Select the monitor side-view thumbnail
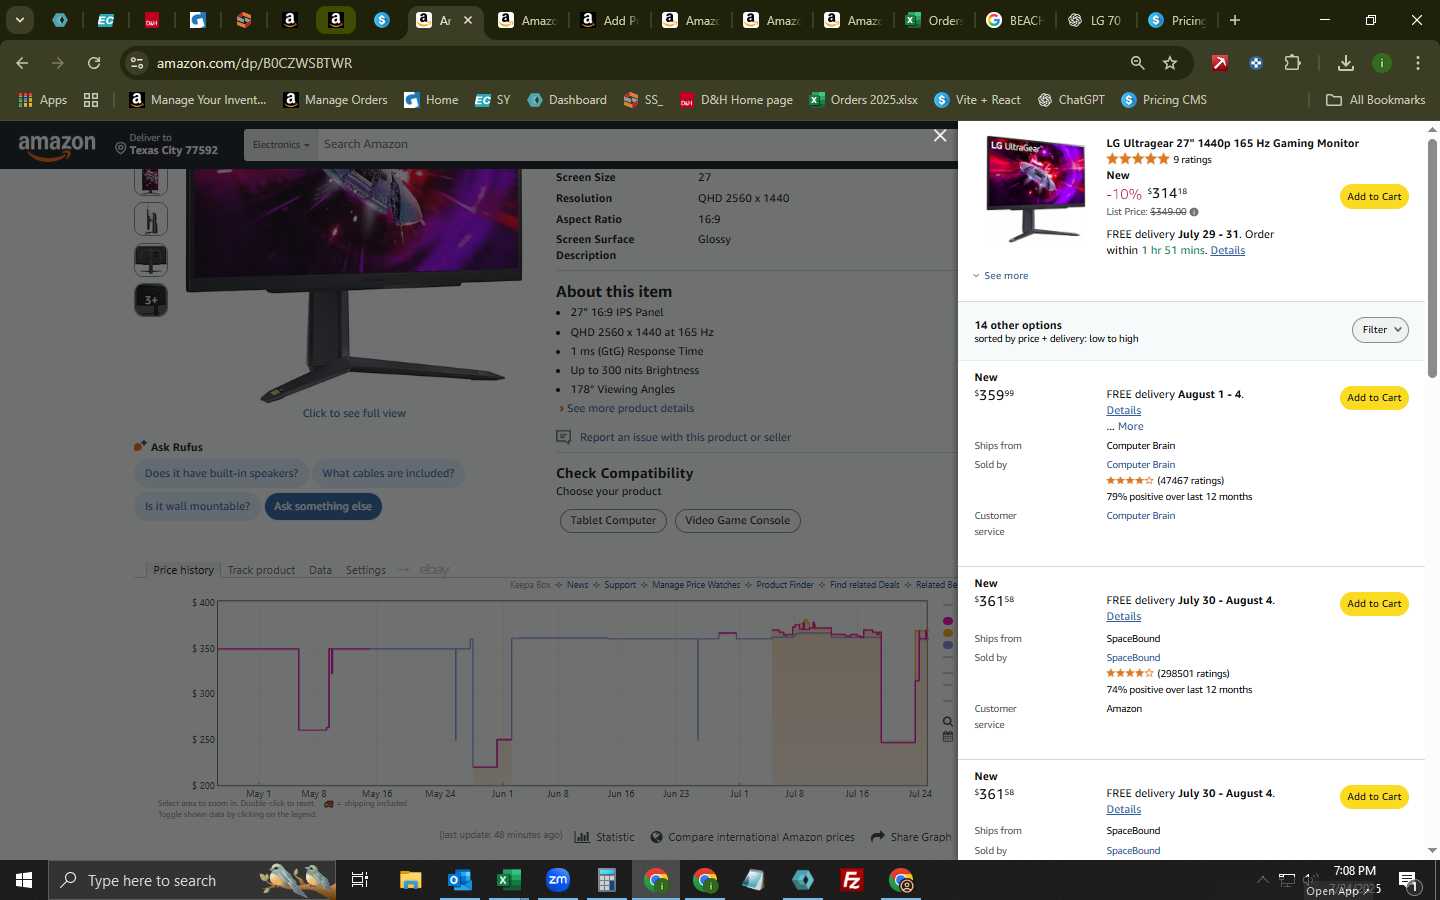 point(151,220)
